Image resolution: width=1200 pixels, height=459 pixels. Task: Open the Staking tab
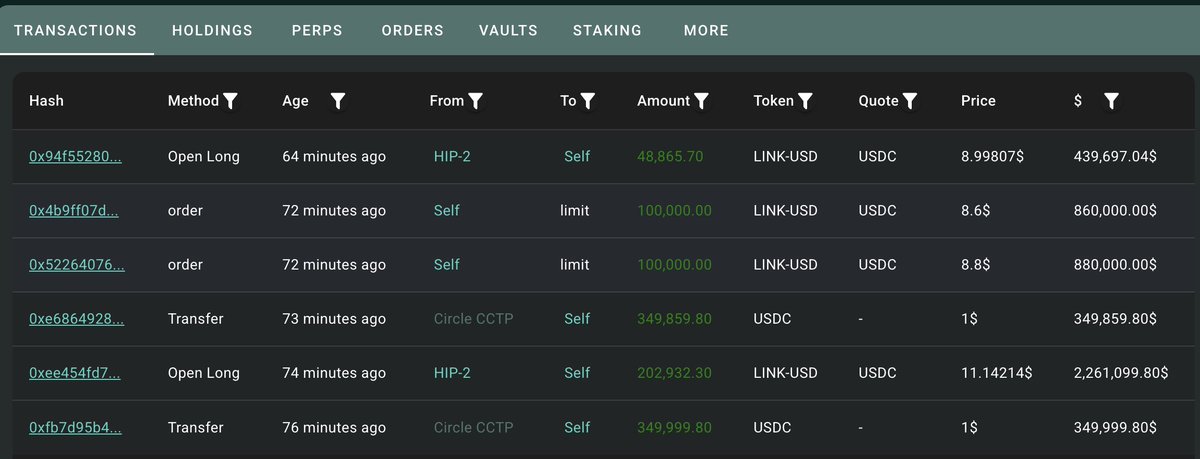(x=607, y=30)
